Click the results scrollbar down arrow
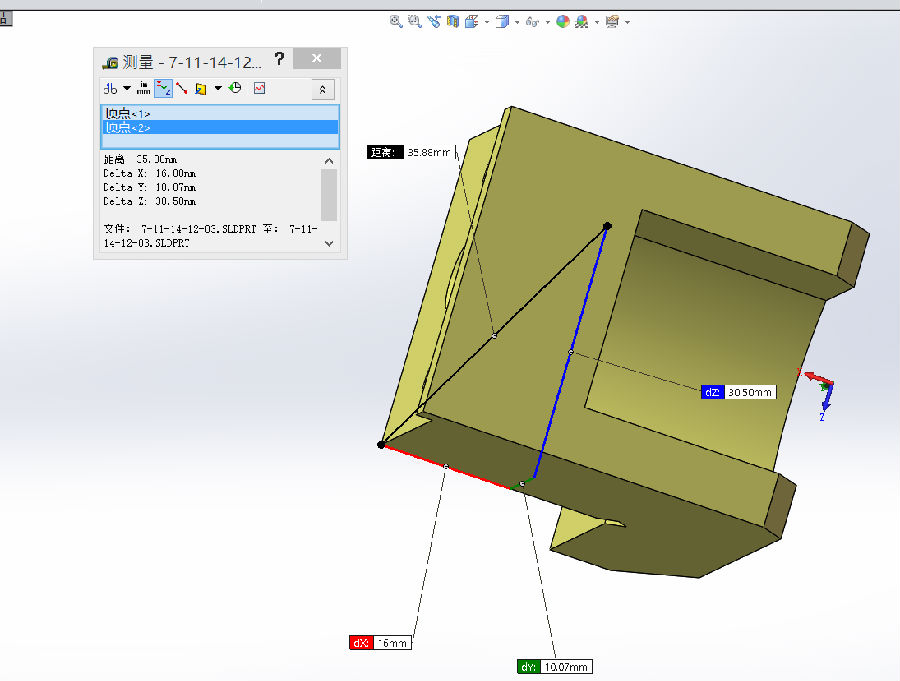 (329, 242)
